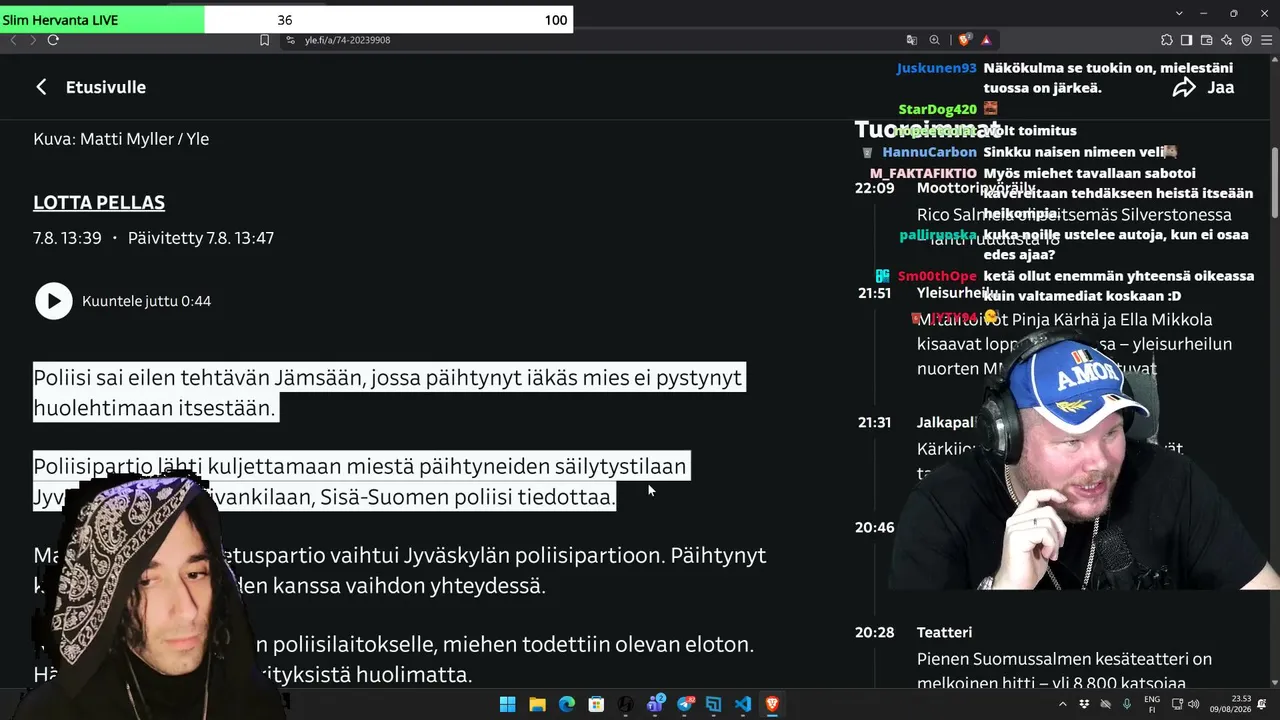Viewport: 1280px width, 720px height.
Task: Open Telegram from the taskbar
Action: click(x=685, y=704)
